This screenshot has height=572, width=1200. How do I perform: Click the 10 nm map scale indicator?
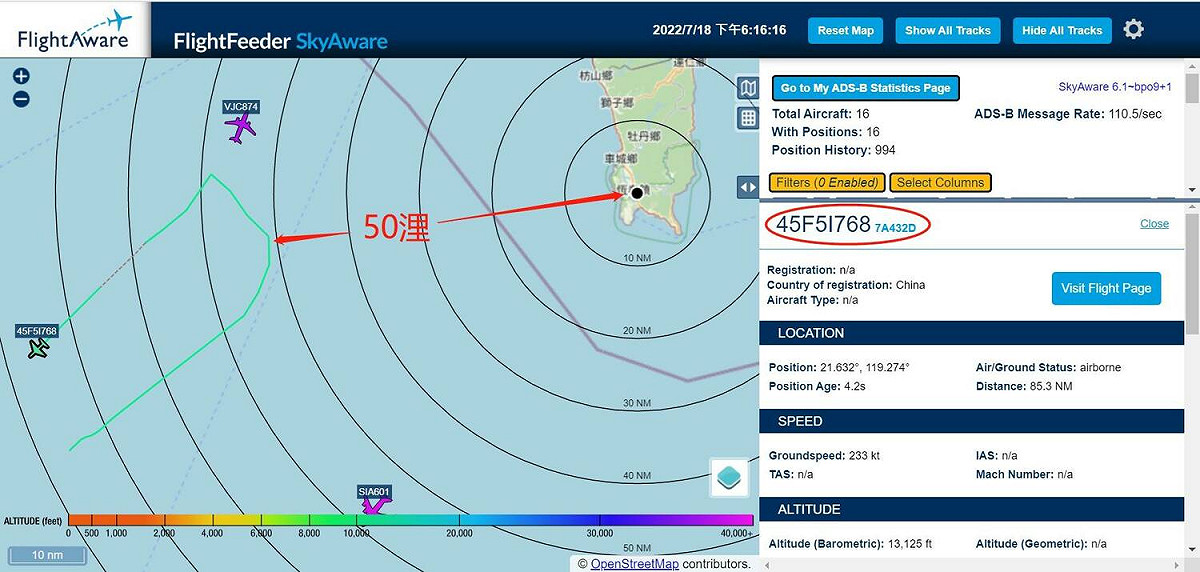click(x=47, y=555)
